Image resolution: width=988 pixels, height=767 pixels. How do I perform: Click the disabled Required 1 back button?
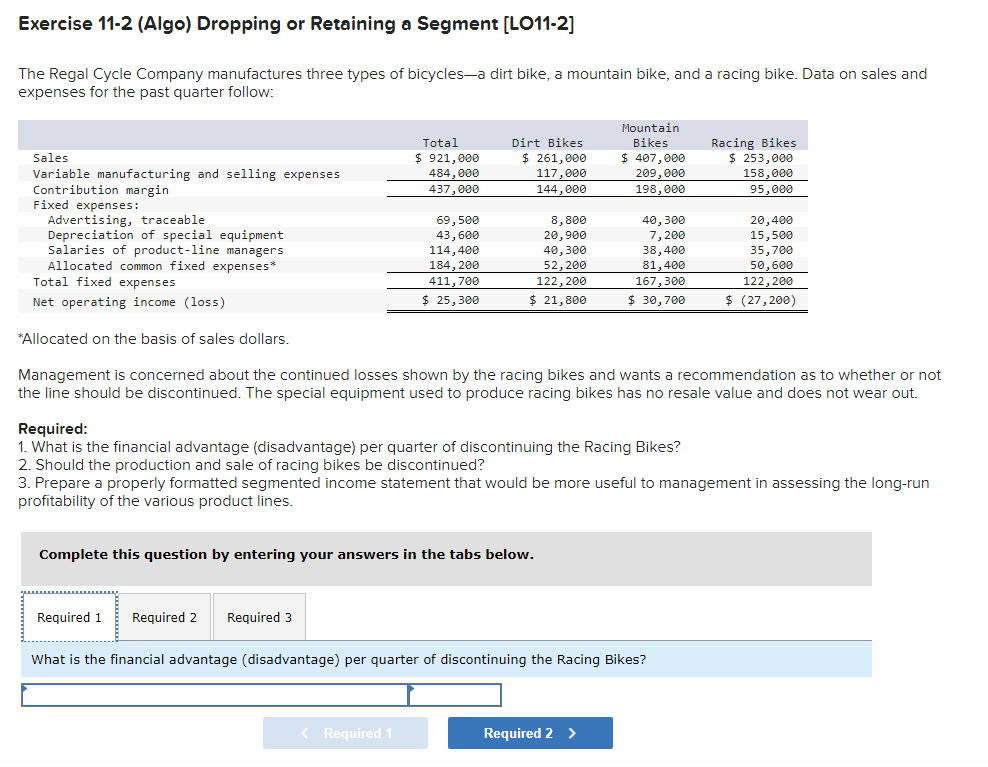[x=345, y=733]
